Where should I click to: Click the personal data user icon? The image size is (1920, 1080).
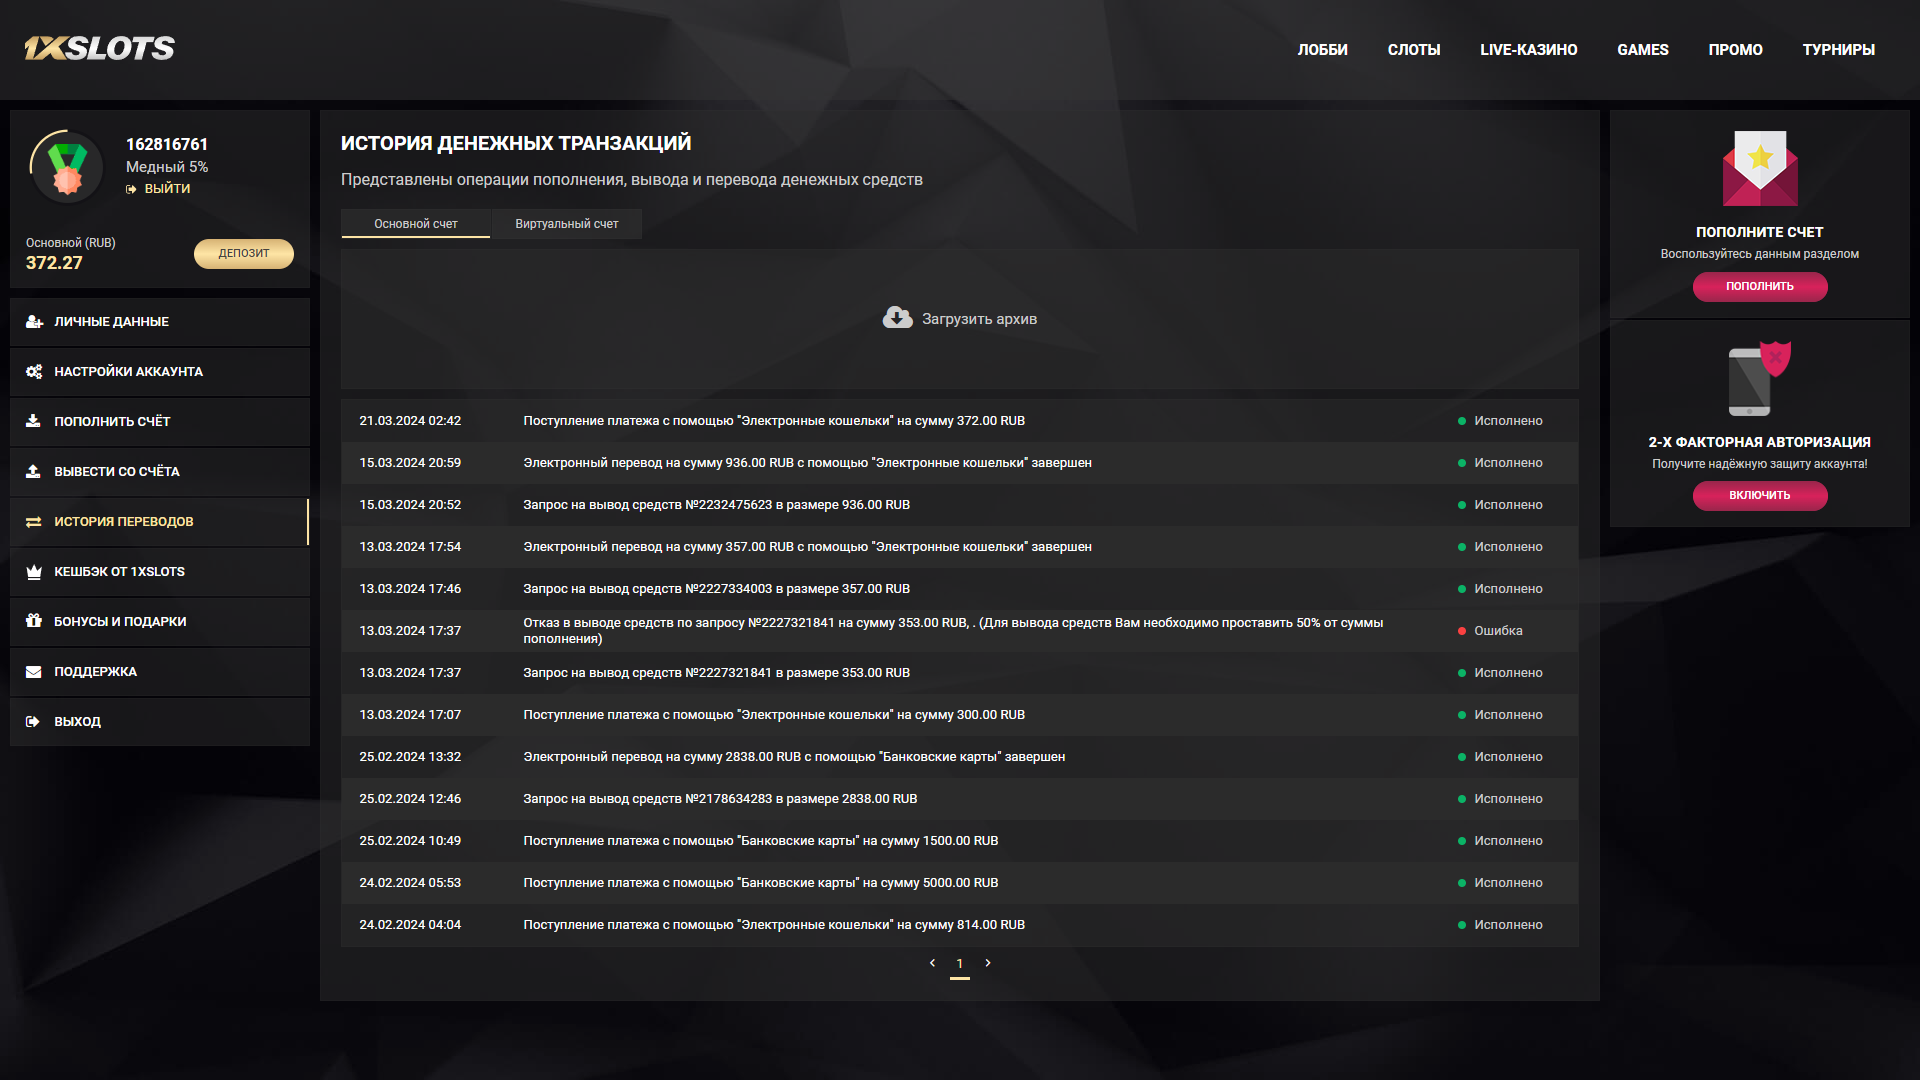pyautogui.click(x=34, y=322)
